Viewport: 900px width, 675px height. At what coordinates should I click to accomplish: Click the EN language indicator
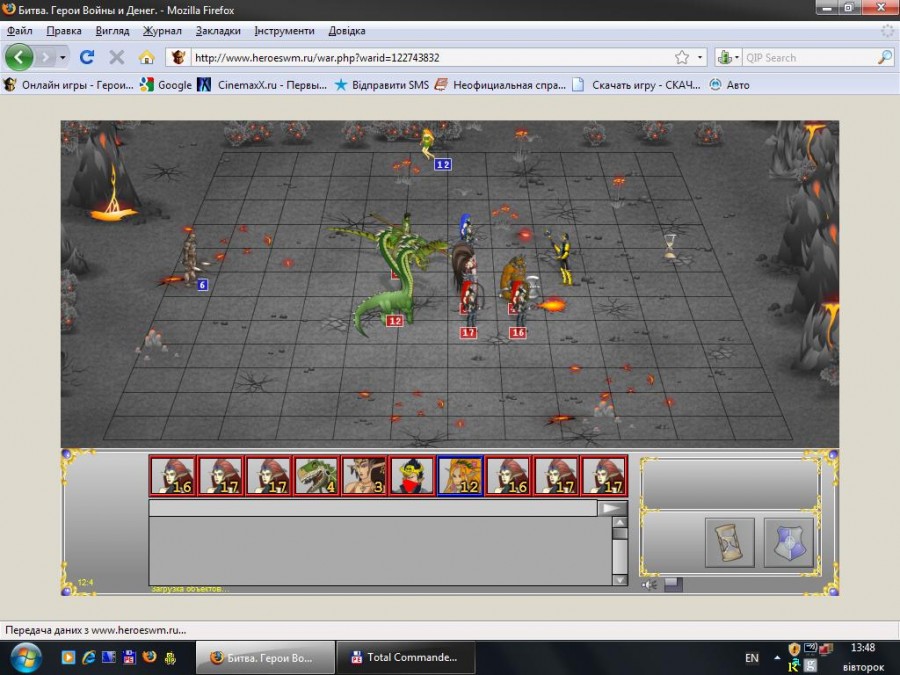[751, 658]
